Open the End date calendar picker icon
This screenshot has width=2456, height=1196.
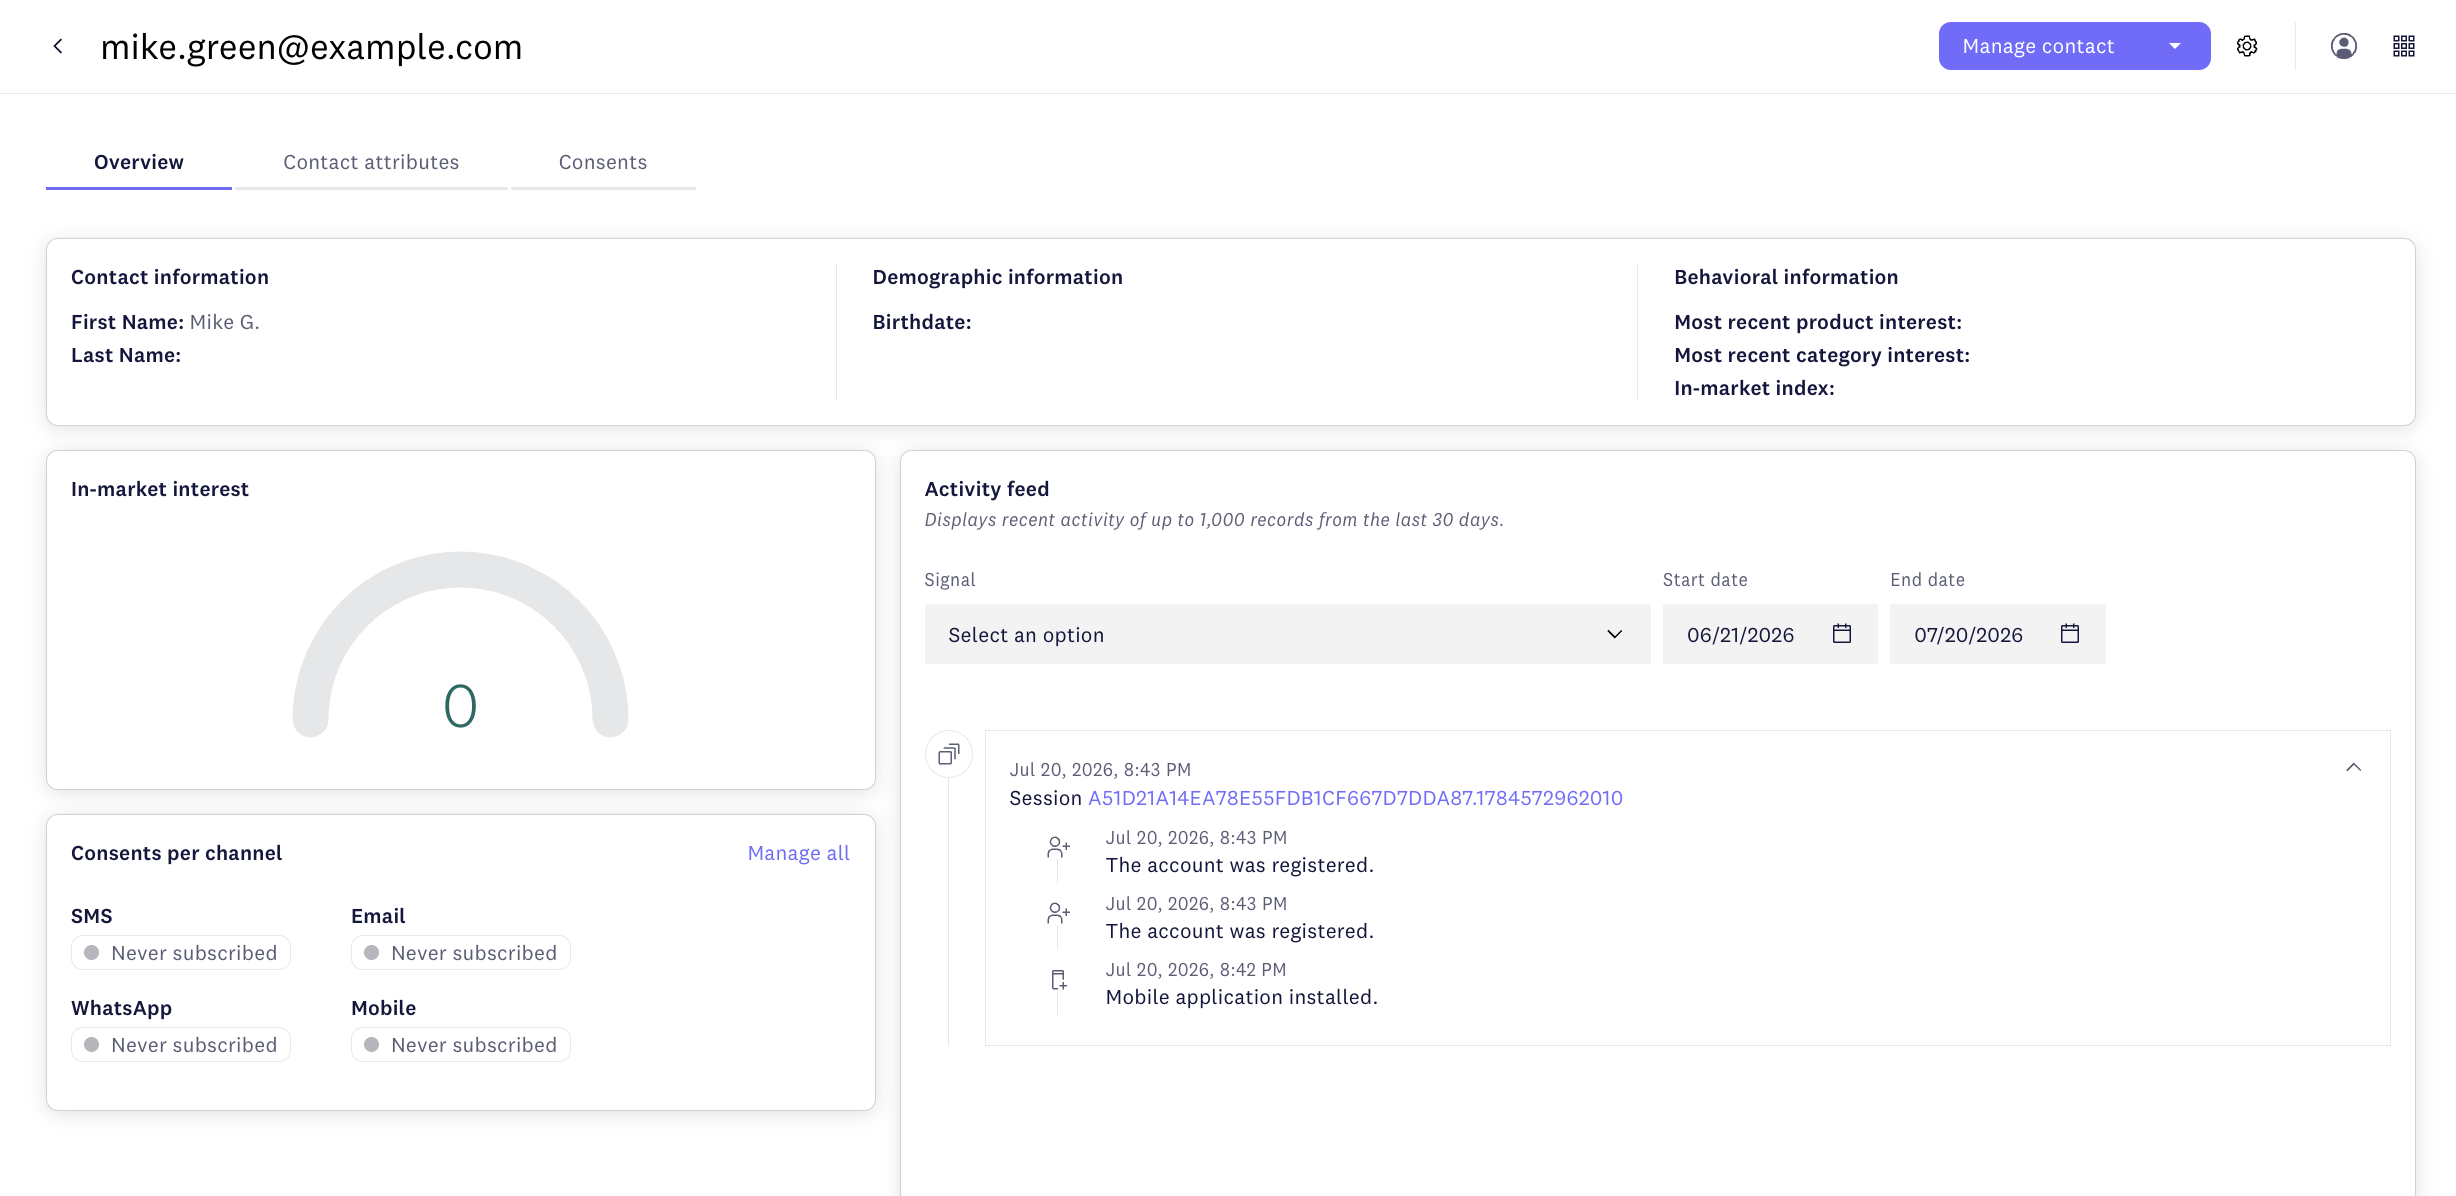2070,634
